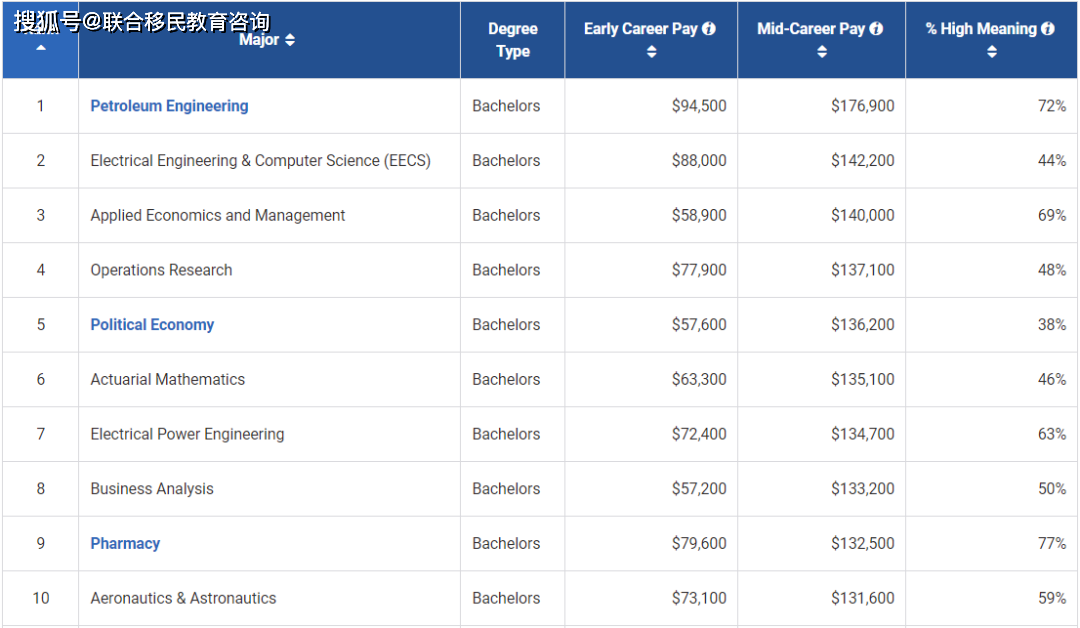Click the $140,000 mid-career pay value
Viewport: 1080px width, 628px height.
(x=862, y=216)
